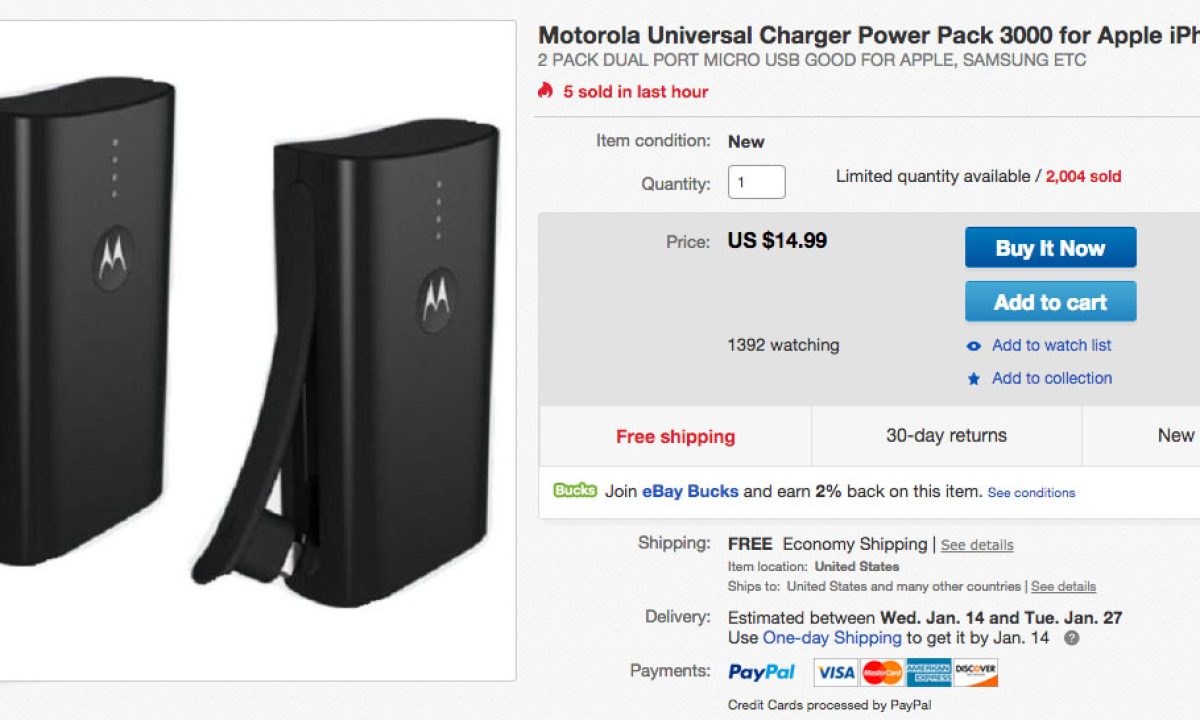Click the Add to cart button
1200x720 pixels.
coord(1050,302)
